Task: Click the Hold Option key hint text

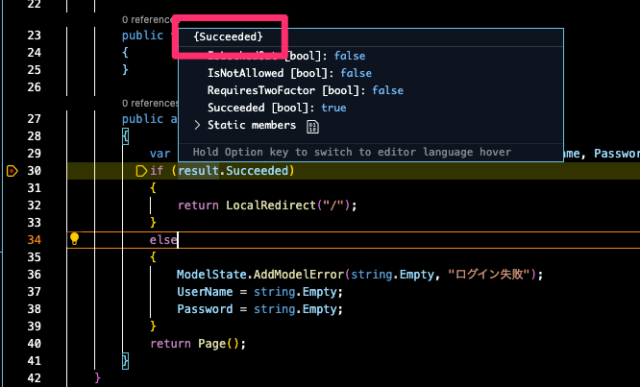Action: click(352, 152)
